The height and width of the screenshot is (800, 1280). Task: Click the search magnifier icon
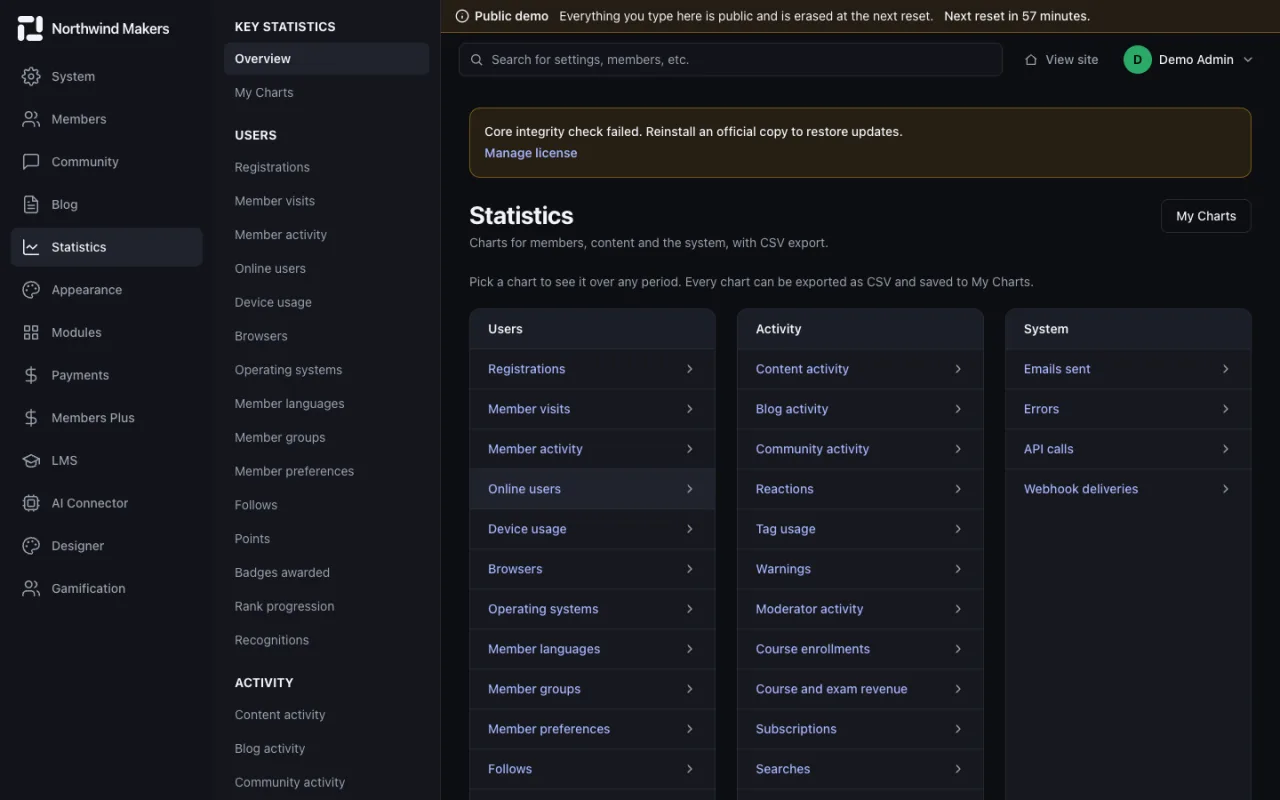point(477,60)
